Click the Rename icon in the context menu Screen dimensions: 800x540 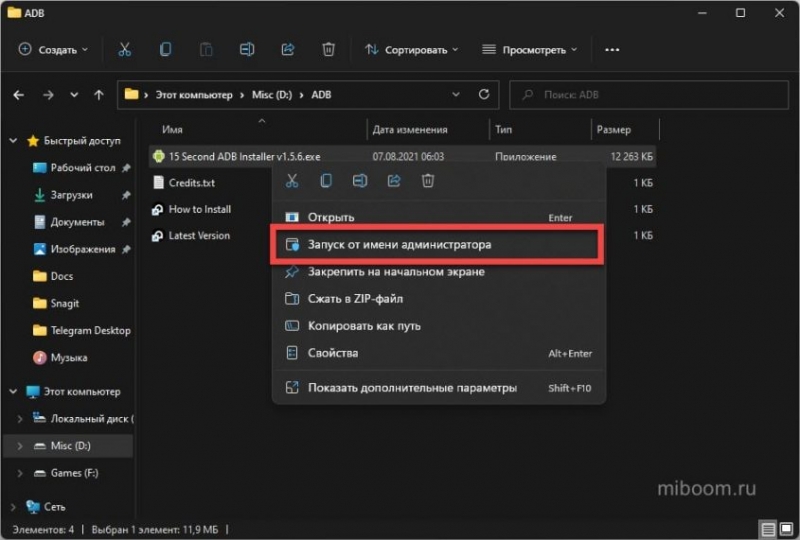click(360, 181)
